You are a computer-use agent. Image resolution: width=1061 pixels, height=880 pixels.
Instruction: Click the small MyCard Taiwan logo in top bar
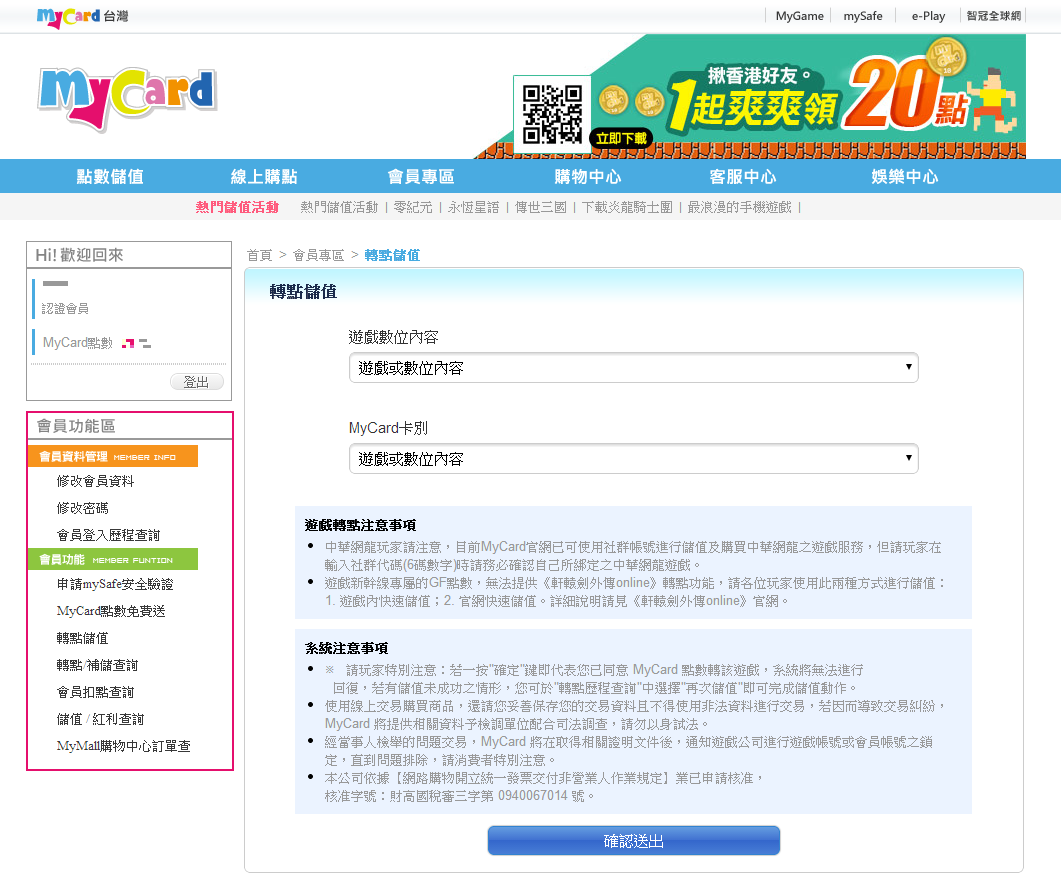pos(83,17)
